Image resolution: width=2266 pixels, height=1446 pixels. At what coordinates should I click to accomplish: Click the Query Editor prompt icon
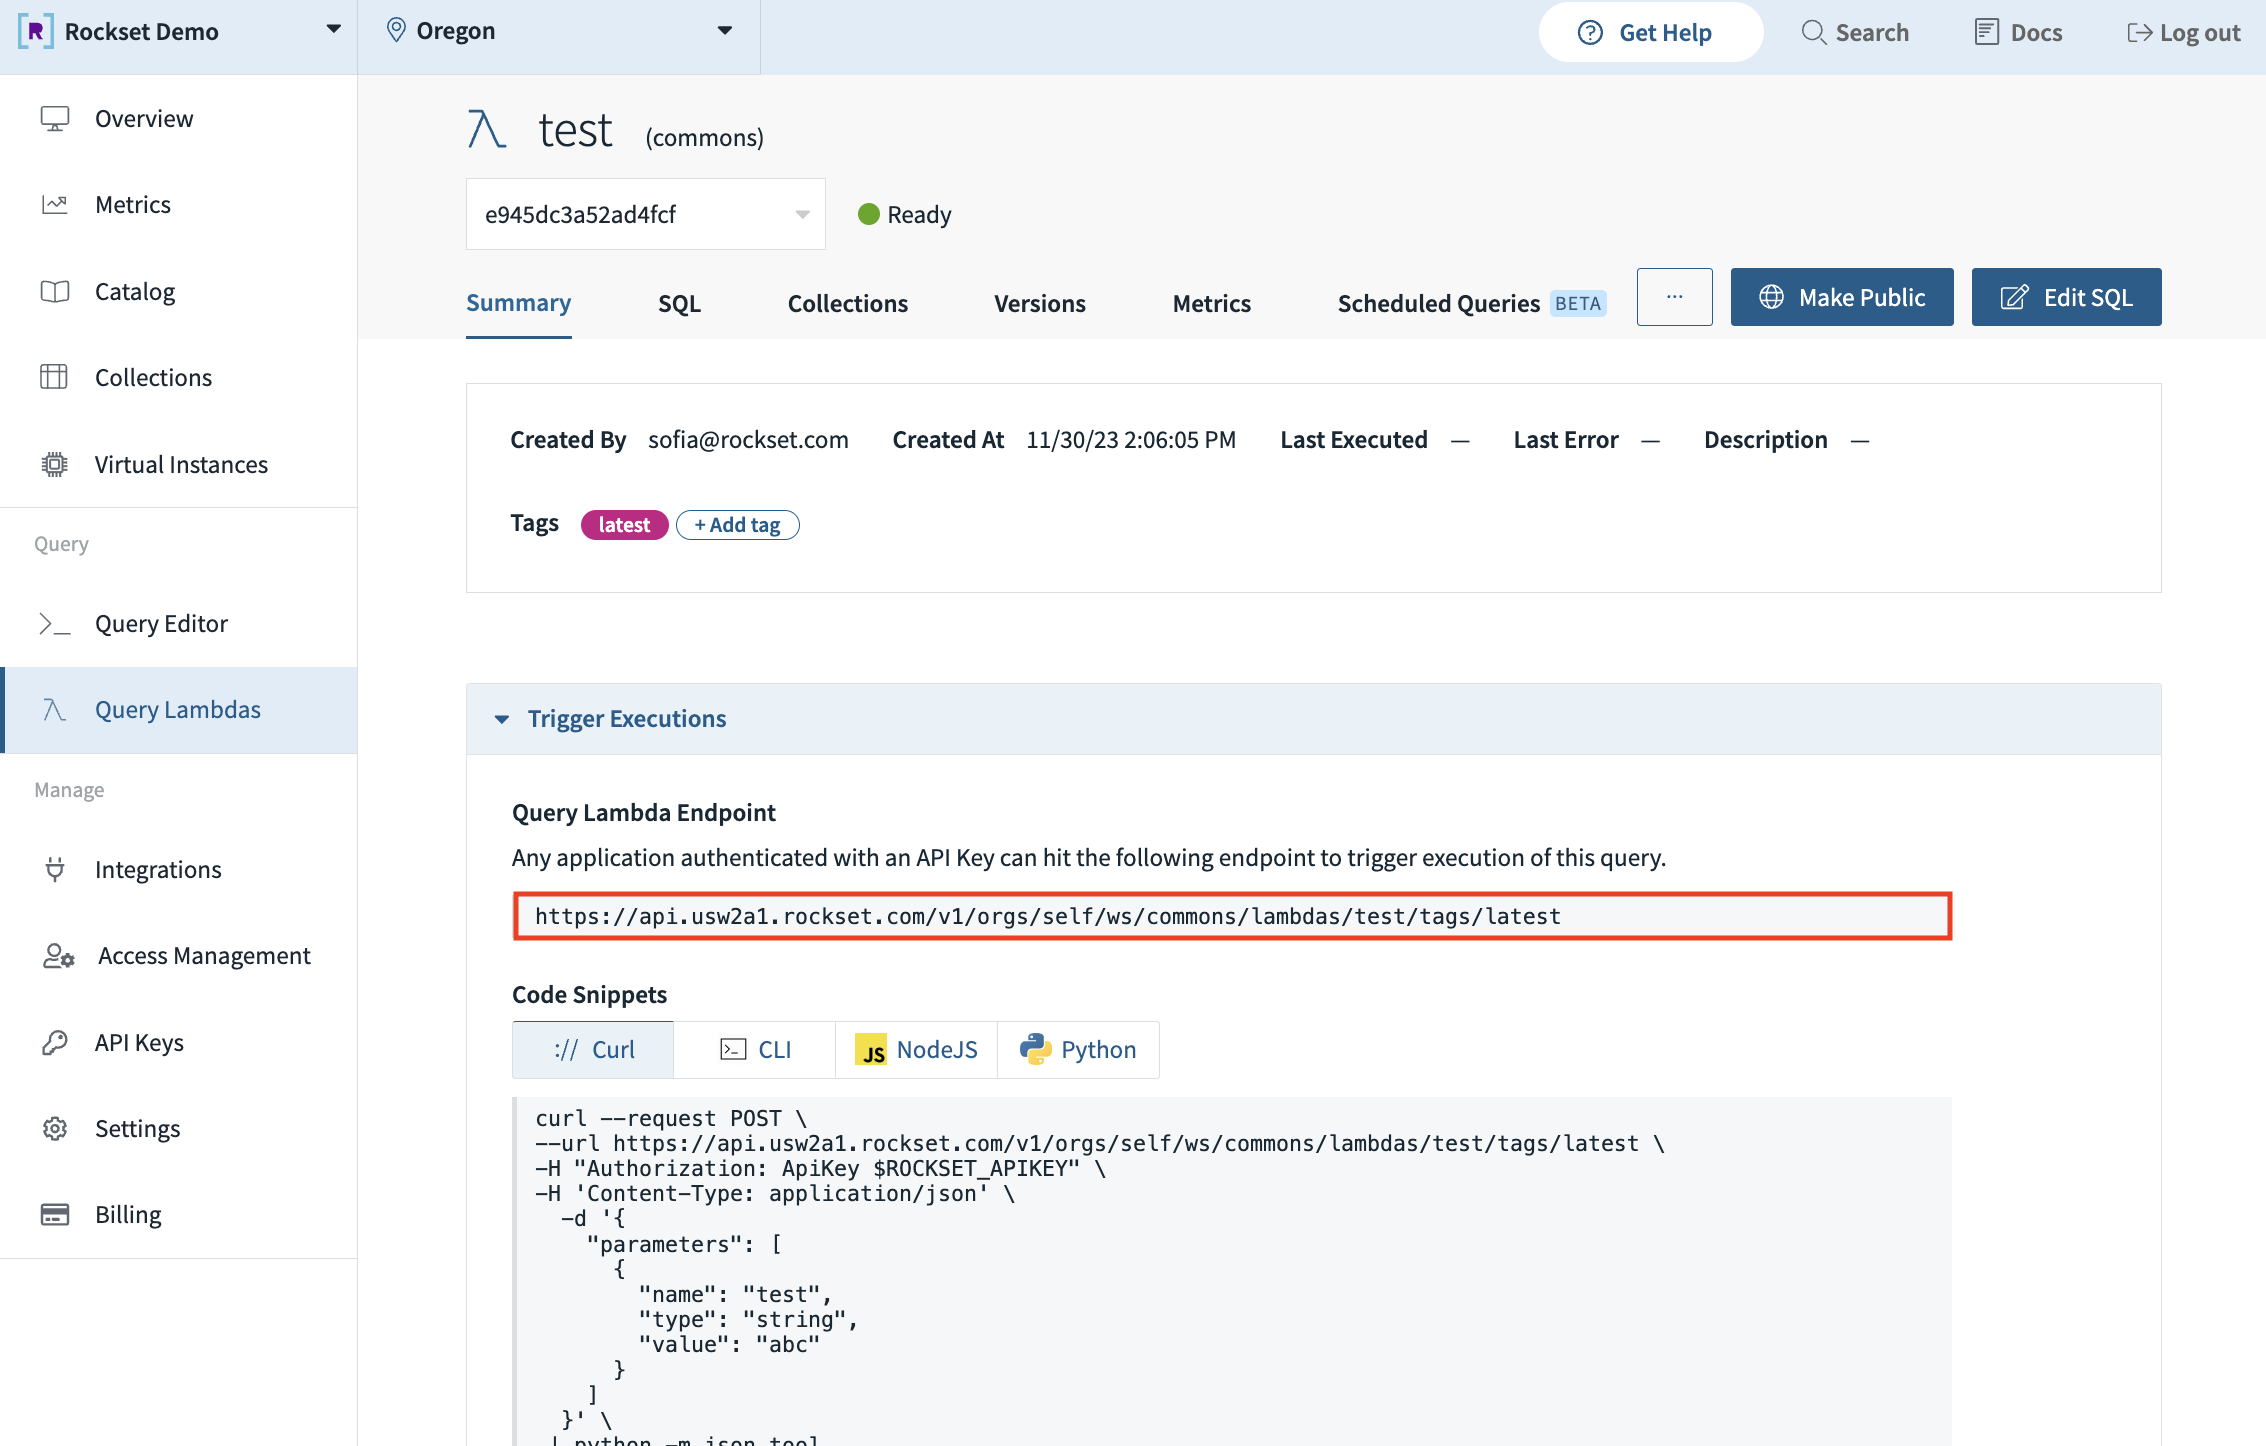[x=54, y=624]
